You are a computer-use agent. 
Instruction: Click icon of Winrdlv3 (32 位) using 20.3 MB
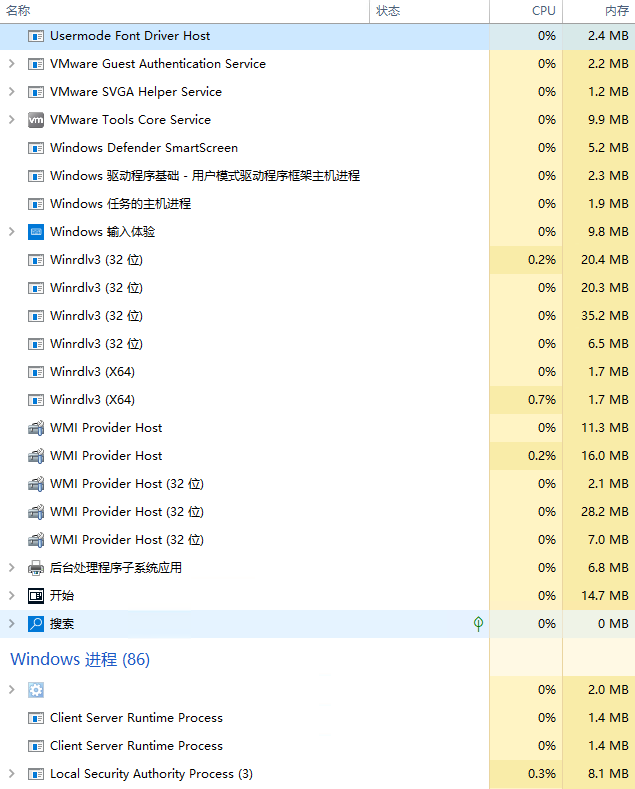tap(36, 288)
